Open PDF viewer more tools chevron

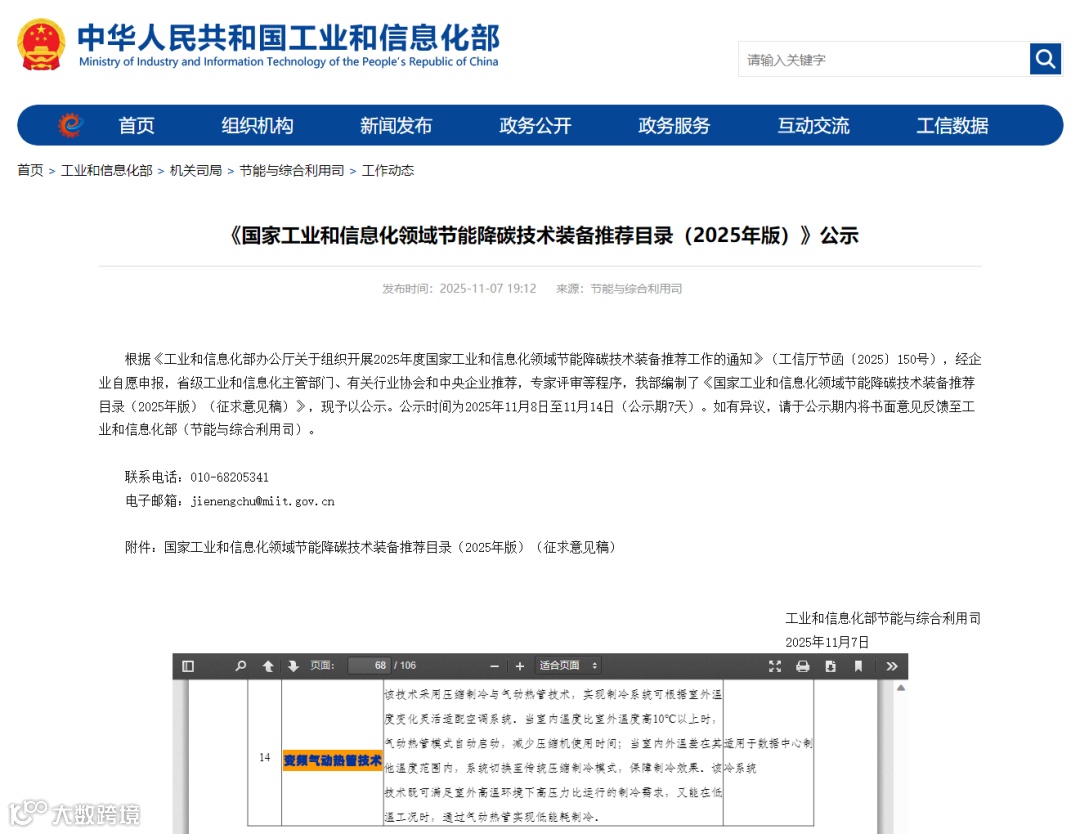(x=892, y=666)
